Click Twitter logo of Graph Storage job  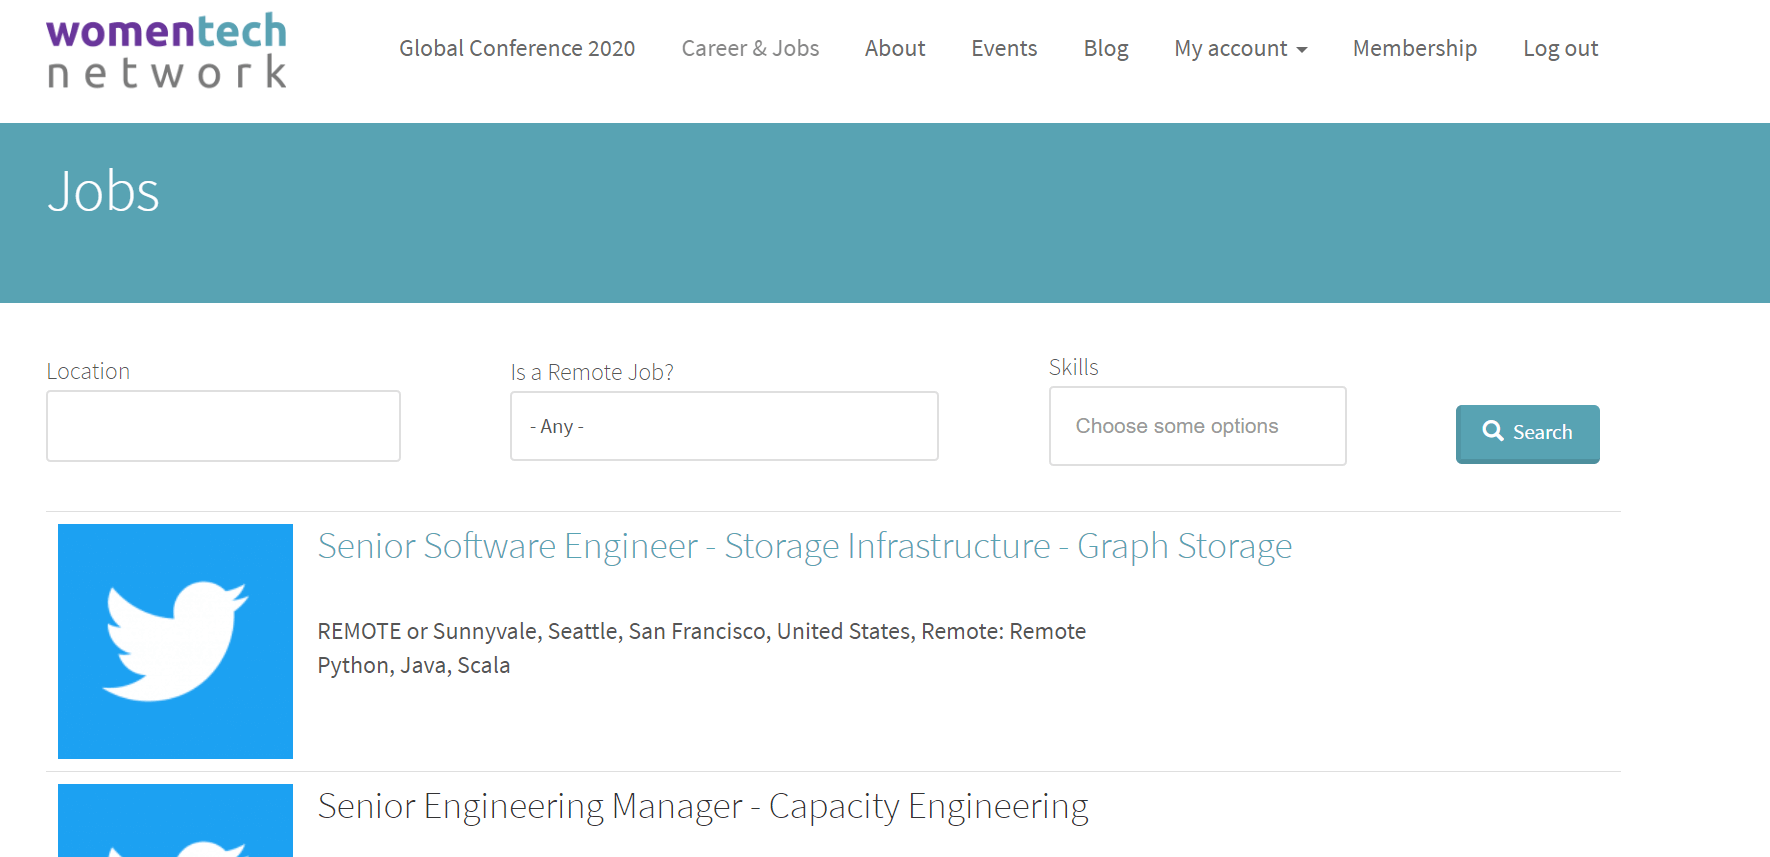pos(175,641)
